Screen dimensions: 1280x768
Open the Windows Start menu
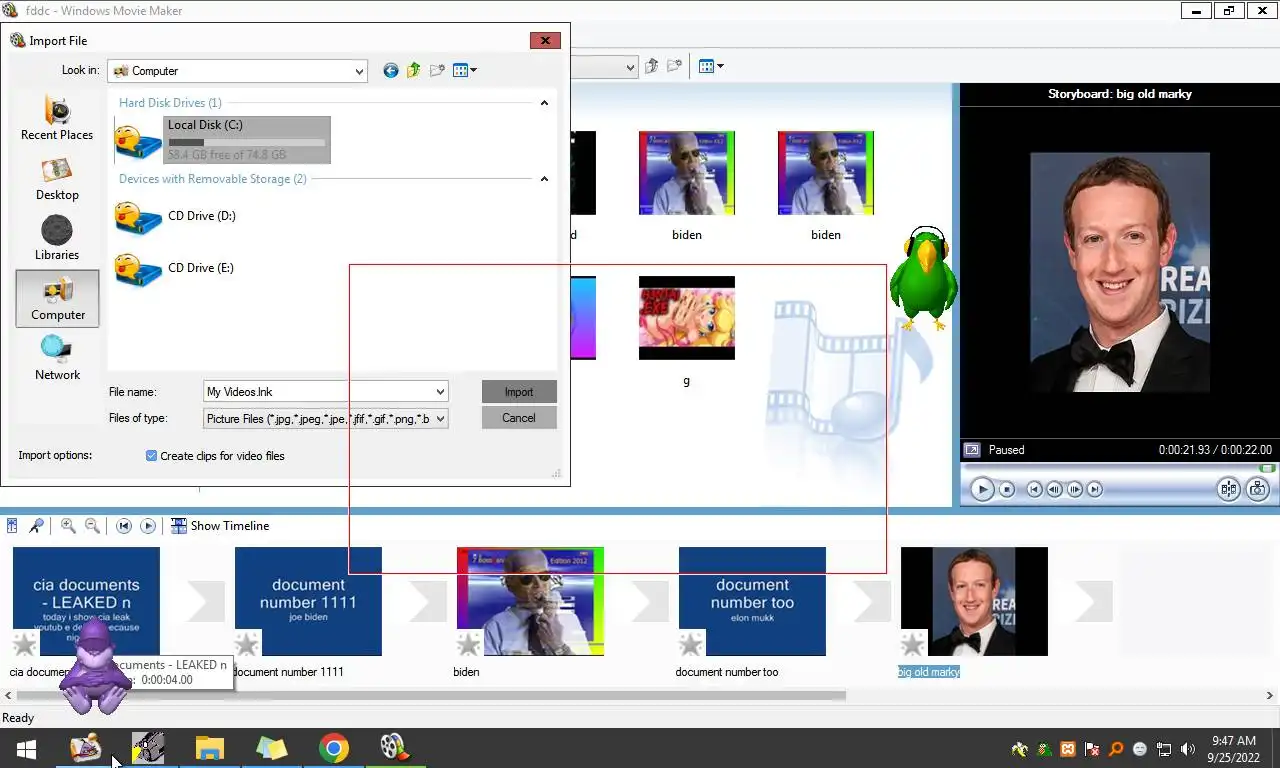(x=27, y=748)
